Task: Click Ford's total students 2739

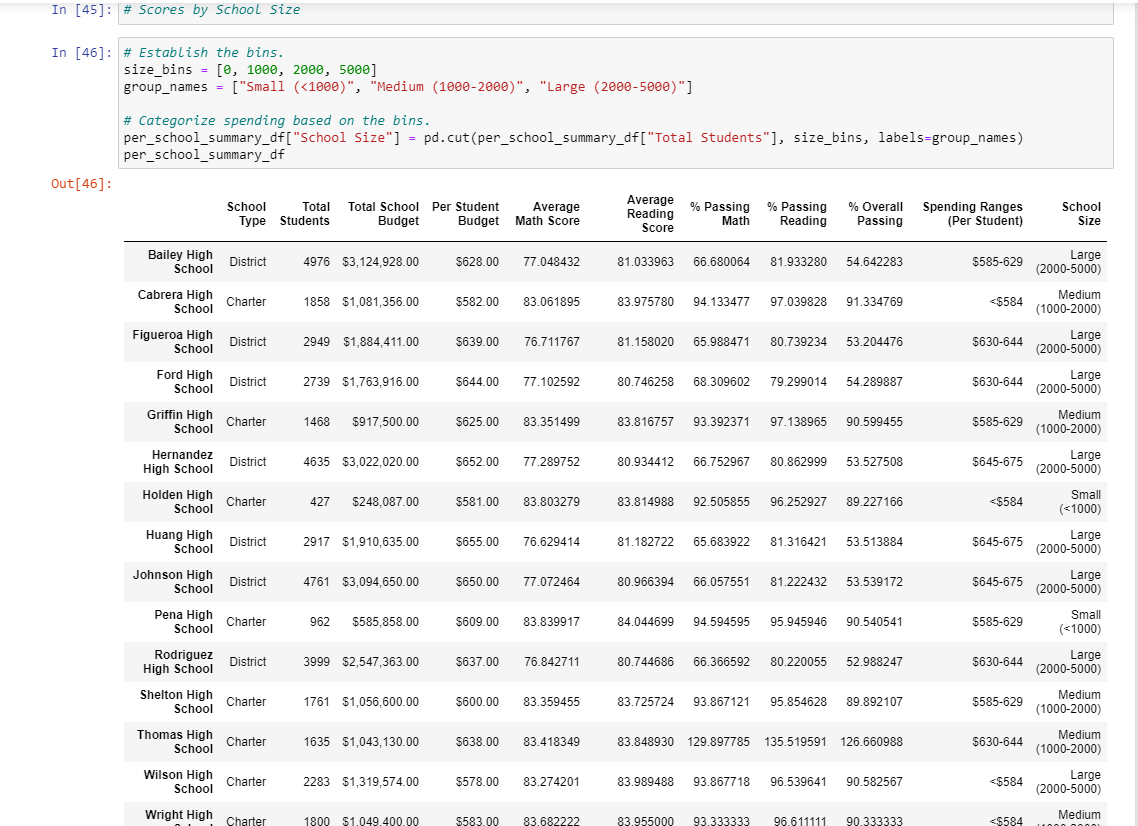Action: [x=316, y=382]
